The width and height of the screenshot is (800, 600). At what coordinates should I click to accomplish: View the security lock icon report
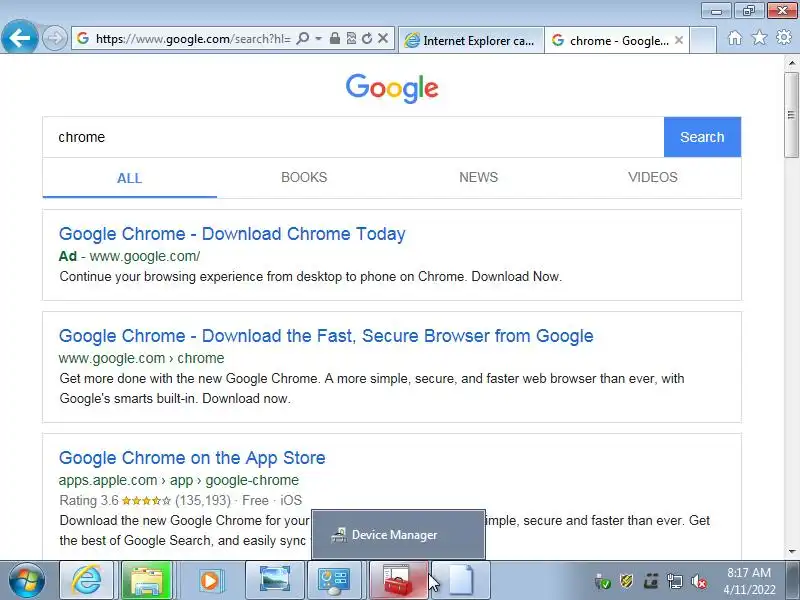coord(335,38)
